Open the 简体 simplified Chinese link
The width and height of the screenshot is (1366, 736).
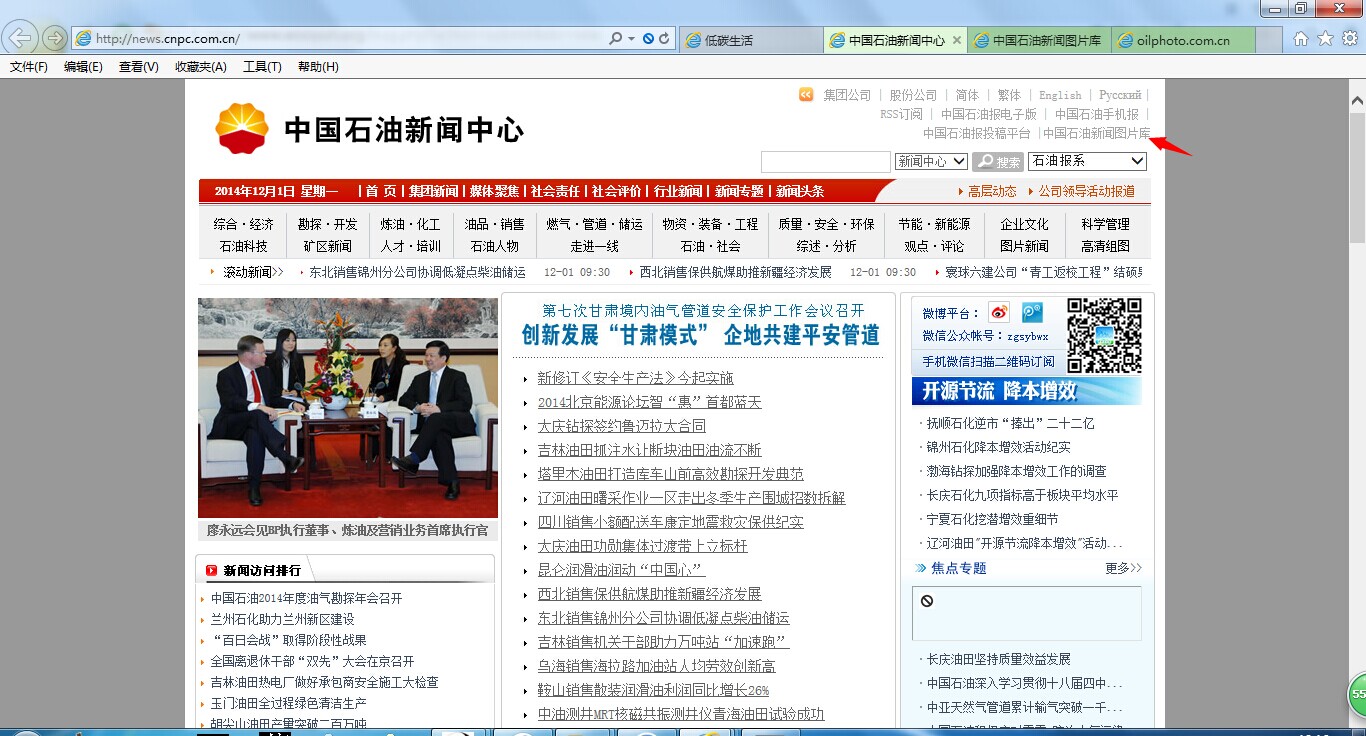click(x=967, y=95)
